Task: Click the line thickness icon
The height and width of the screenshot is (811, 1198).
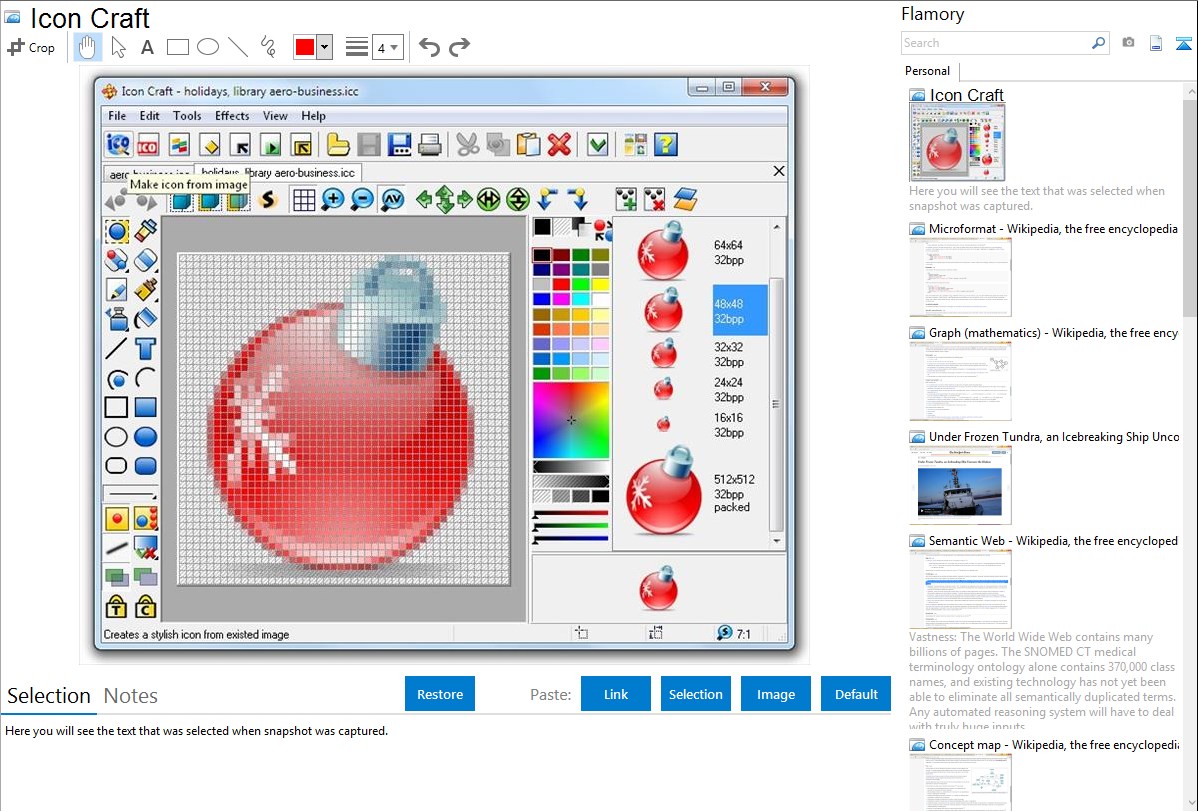Action: click(356, 47)
